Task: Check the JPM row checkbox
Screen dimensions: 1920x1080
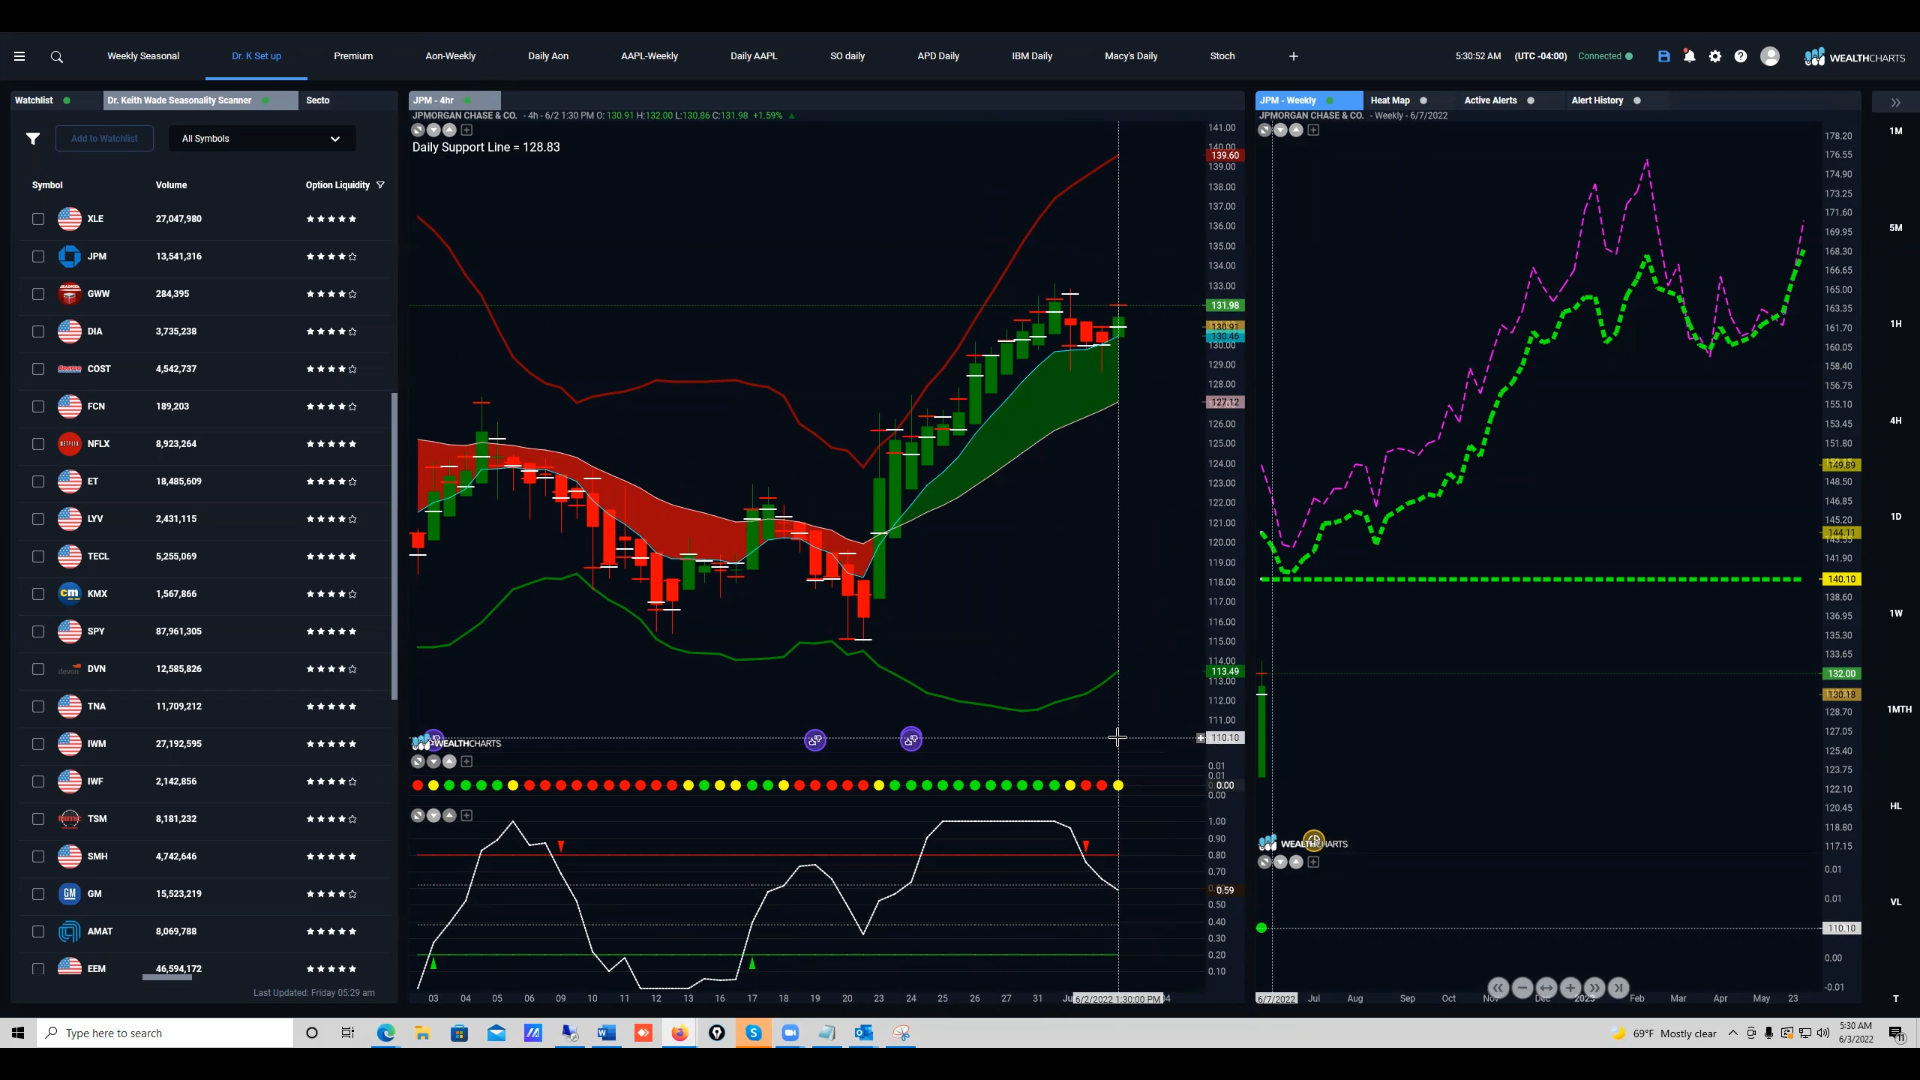Action: 38,257
